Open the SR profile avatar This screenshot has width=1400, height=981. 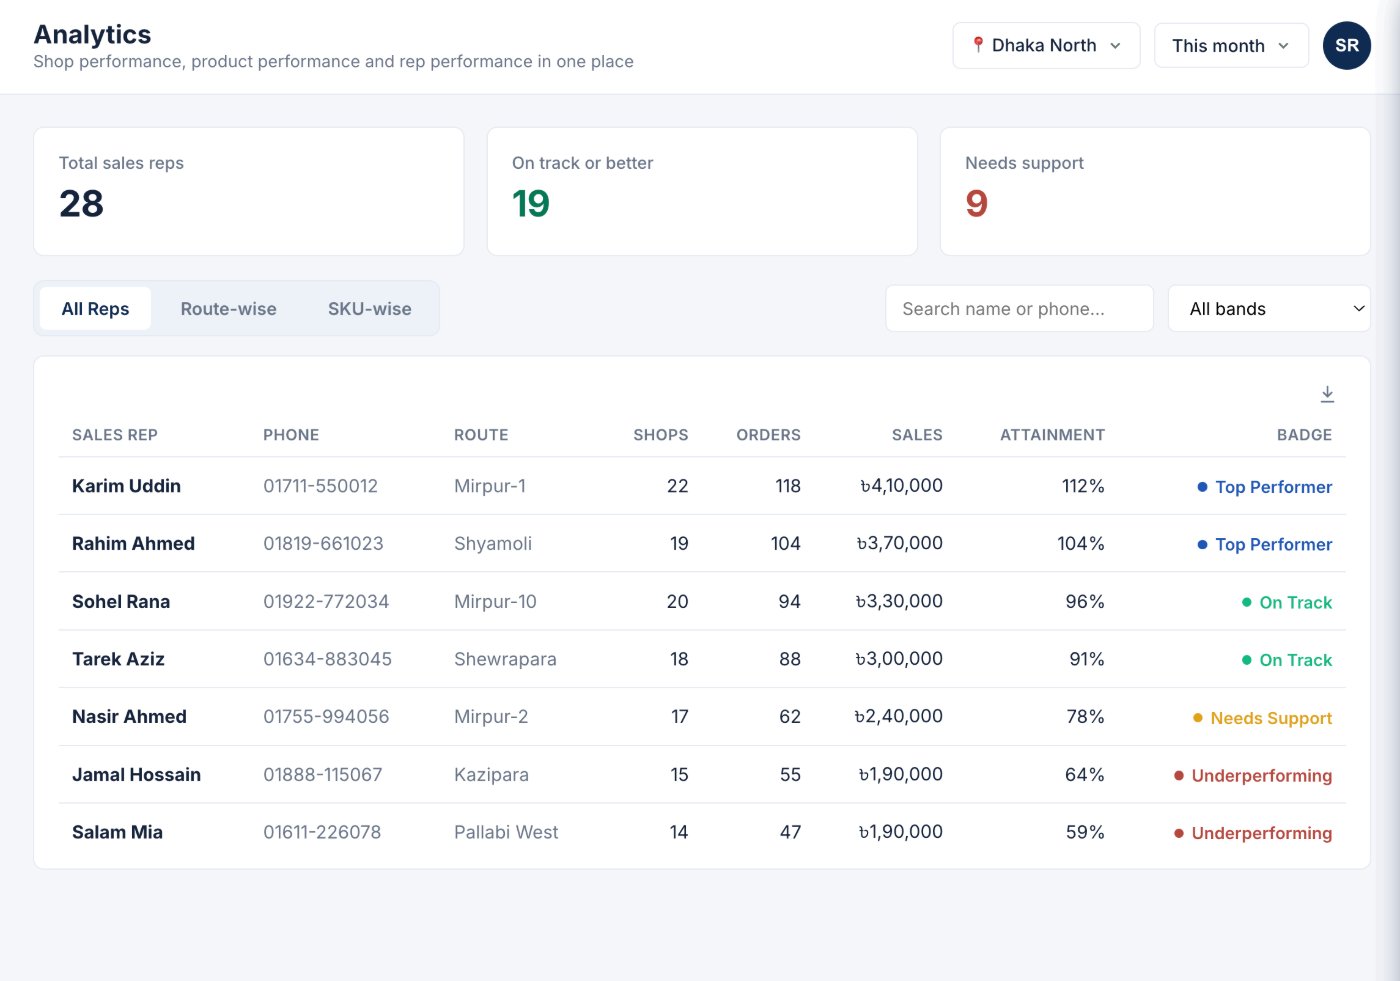1346,46
